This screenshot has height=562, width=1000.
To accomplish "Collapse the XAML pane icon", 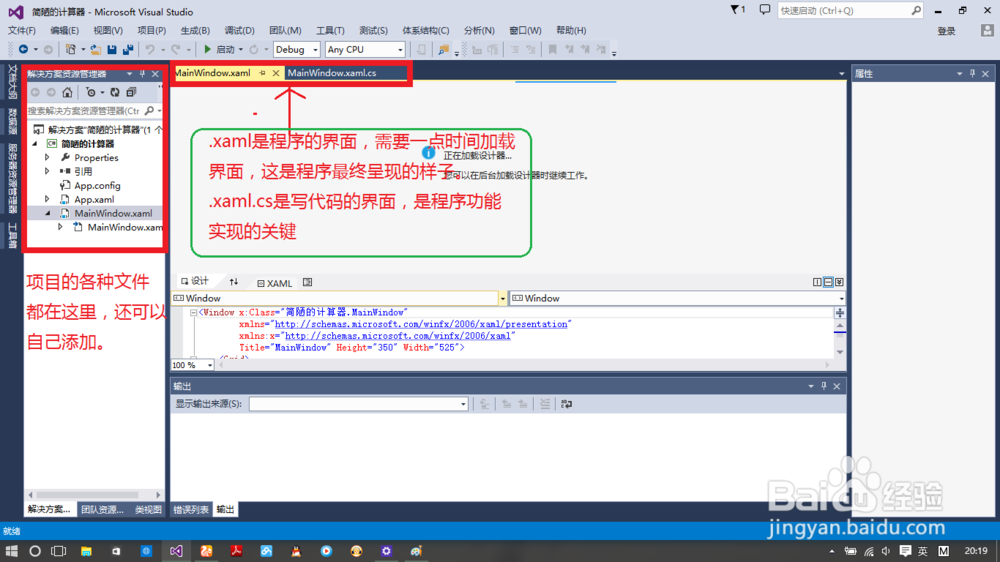I will click(839, 282).
